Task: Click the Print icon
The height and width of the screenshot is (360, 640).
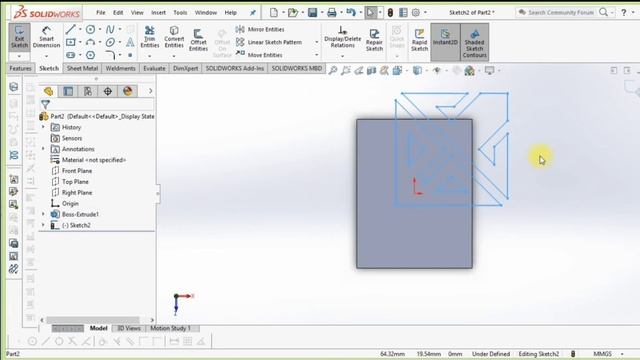Action: tap(332, 13)
